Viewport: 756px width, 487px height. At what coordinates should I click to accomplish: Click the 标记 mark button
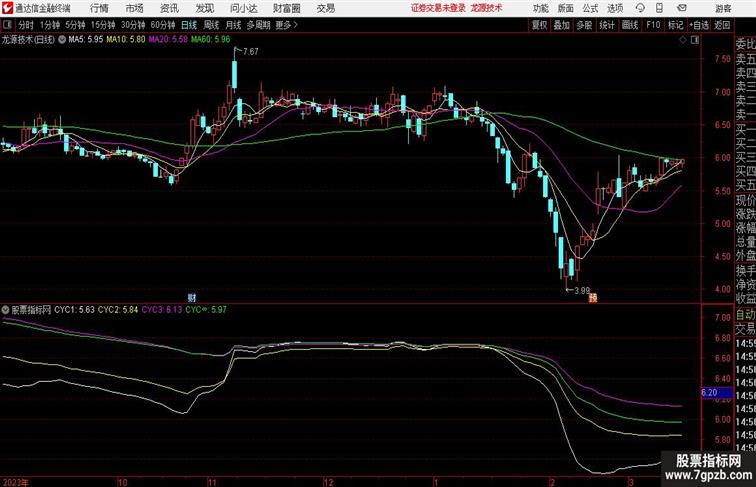point(675,25)
